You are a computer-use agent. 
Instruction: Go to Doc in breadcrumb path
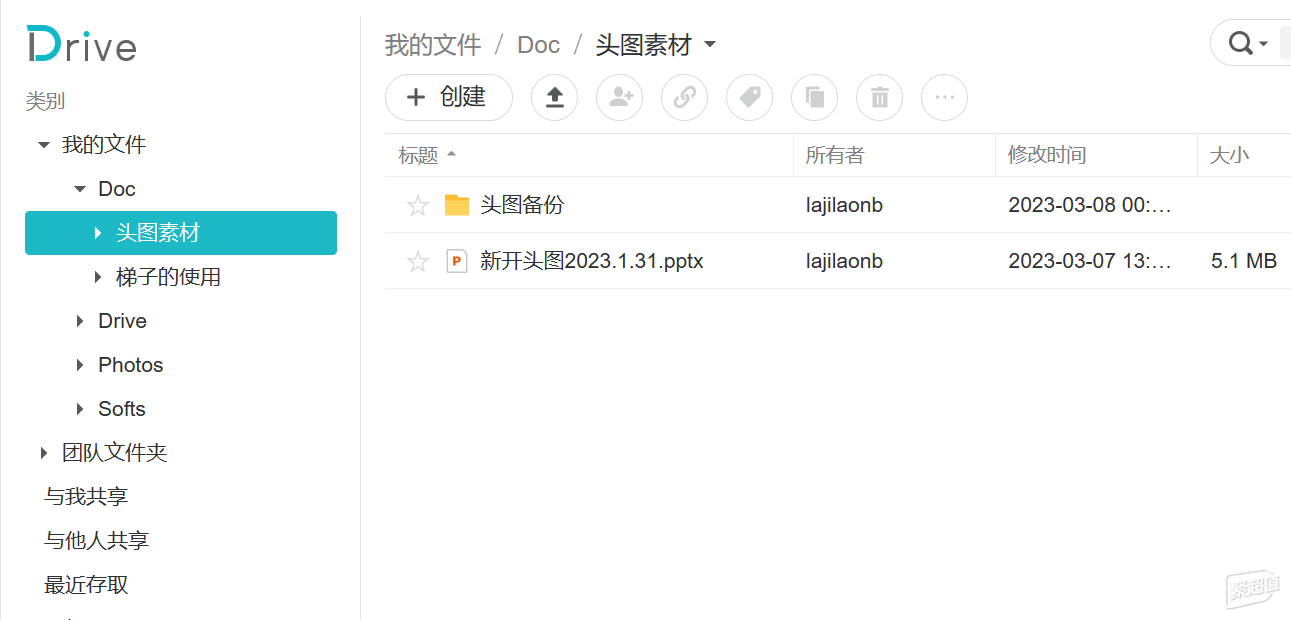click(x=538, y=44)
